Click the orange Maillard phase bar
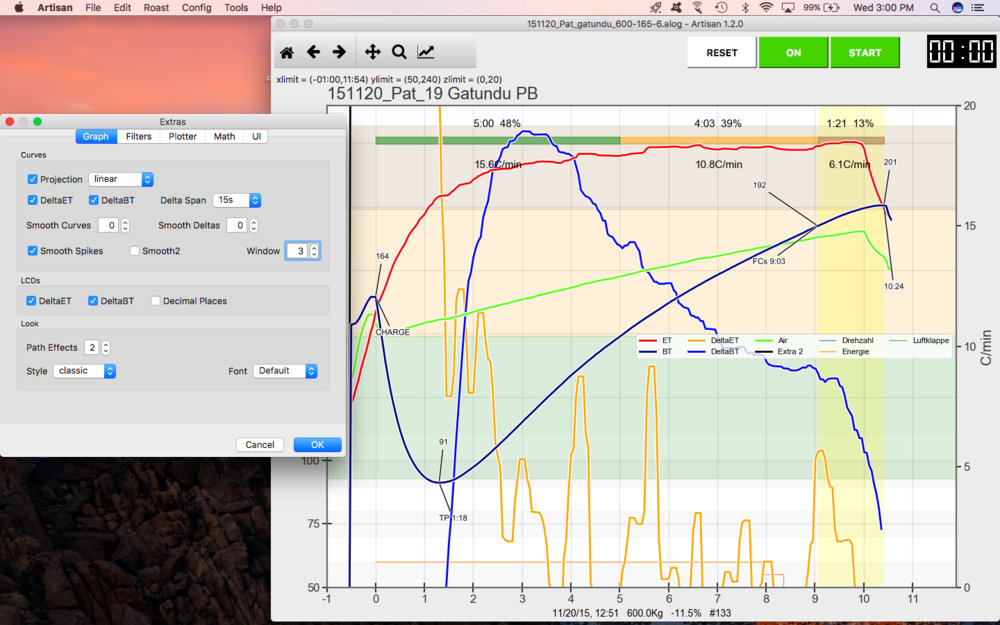The width and height of the screenshot is (1000, 625). point(719,140)
